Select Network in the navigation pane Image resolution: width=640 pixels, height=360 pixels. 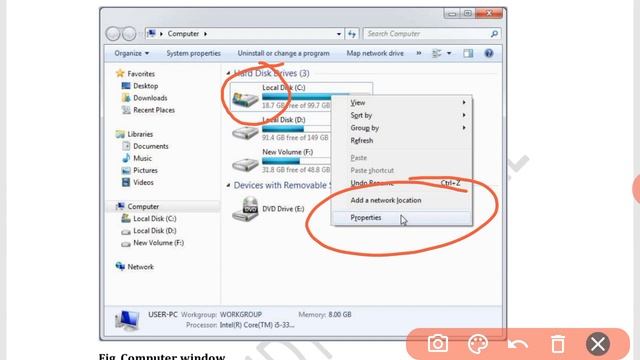(140, 267)
